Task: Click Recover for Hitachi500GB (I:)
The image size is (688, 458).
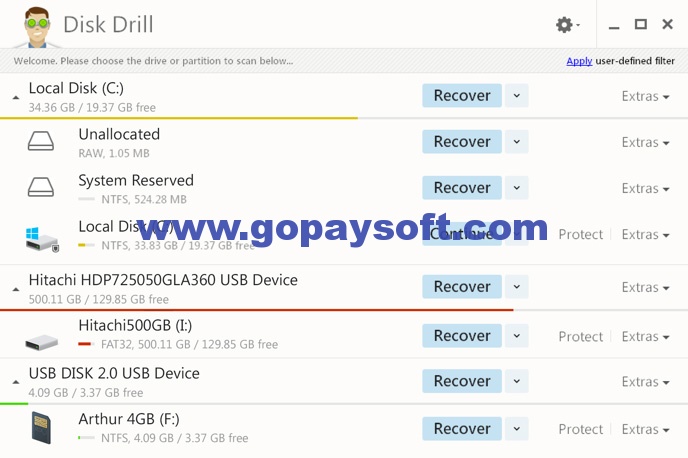Action: coord(462,336)
